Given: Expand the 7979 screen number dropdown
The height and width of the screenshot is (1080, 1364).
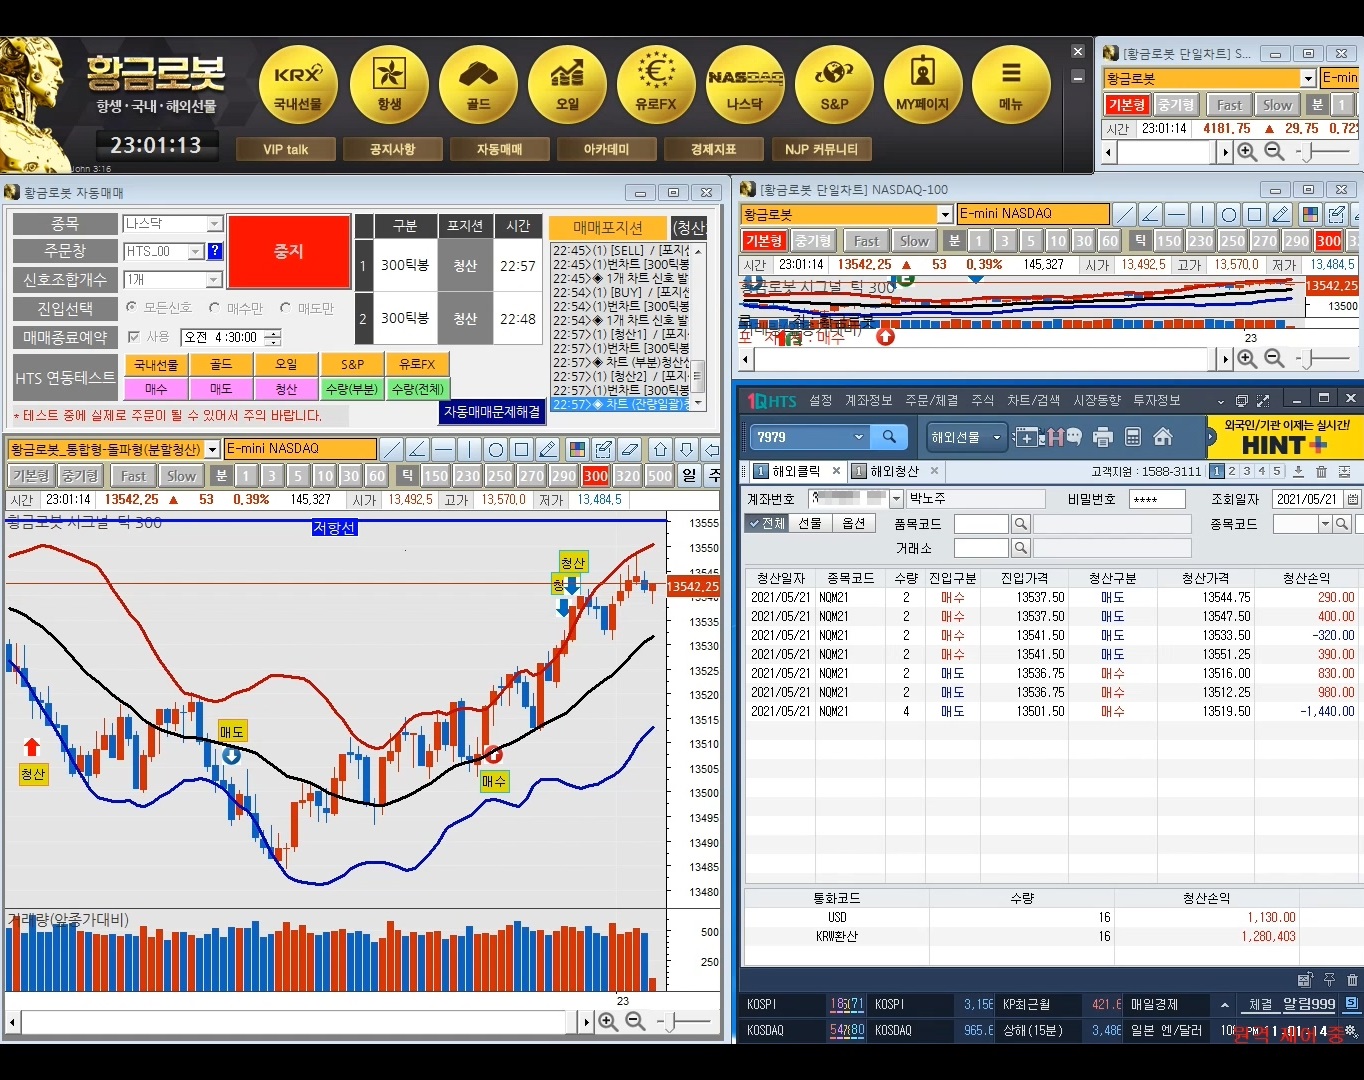Looking at the screenshot, I should coord(858,437).
